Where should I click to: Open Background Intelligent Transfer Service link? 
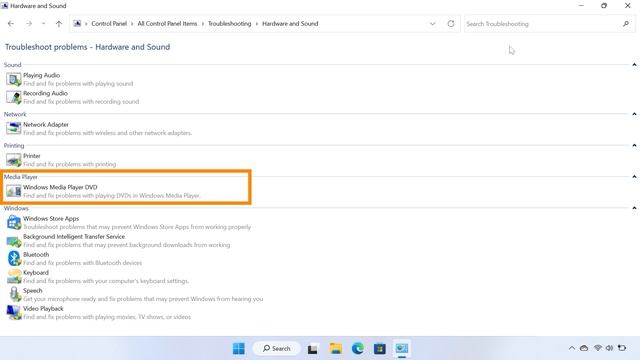coord(74,237)
